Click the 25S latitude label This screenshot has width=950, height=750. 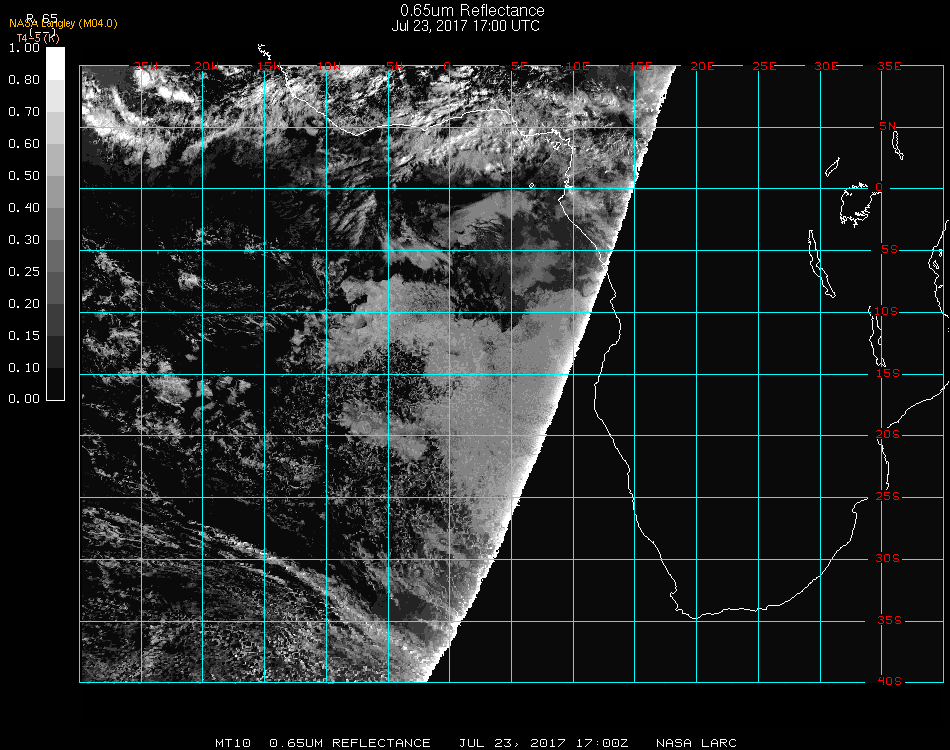coord(888,497)
